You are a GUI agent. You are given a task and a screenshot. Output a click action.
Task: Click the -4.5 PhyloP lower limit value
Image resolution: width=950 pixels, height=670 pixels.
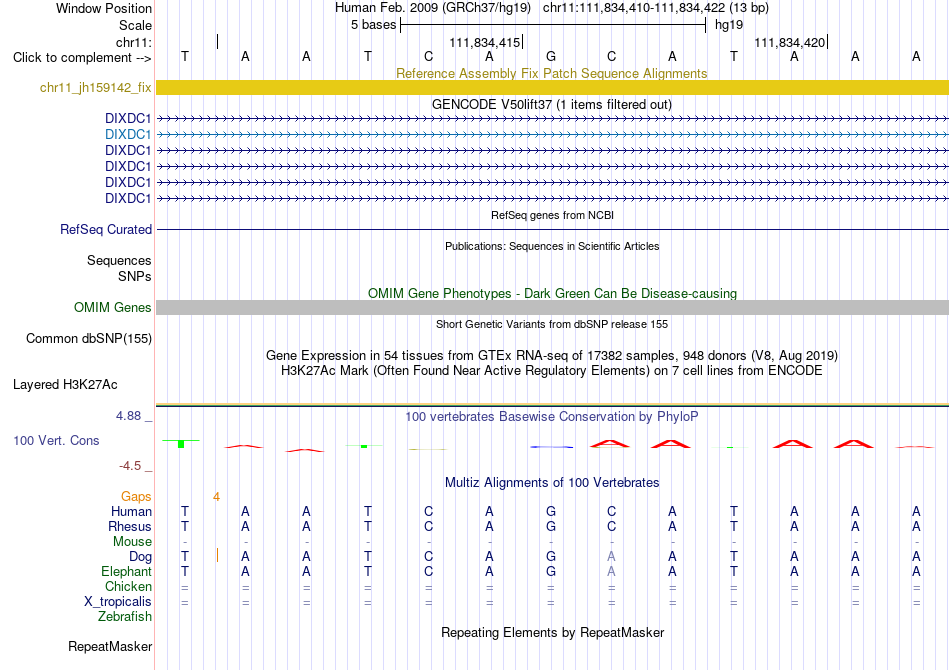(130, 466)
